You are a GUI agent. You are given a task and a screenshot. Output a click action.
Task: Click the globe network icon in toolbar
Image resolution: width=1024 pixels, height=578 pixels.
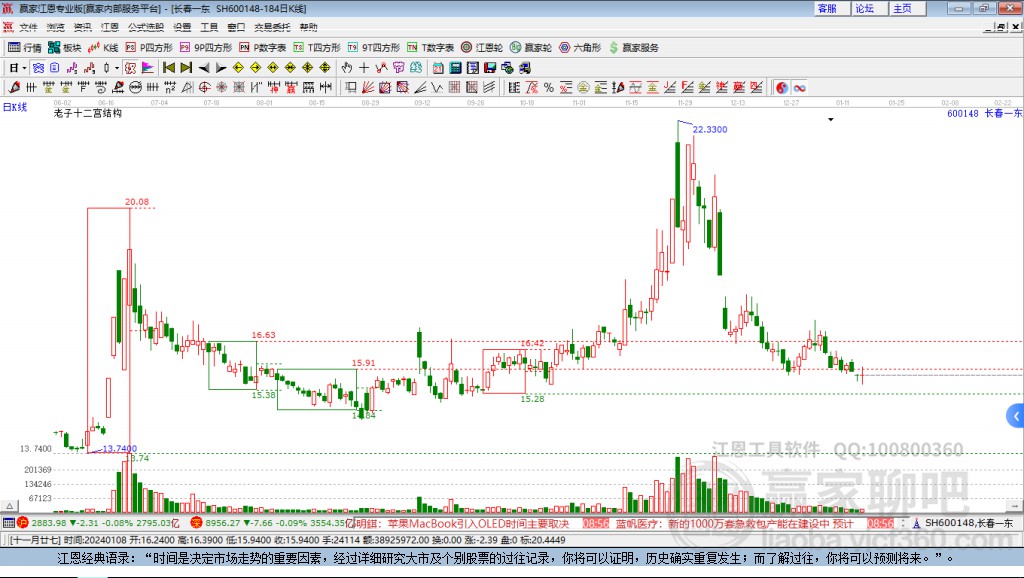click(x=507, y=67)
